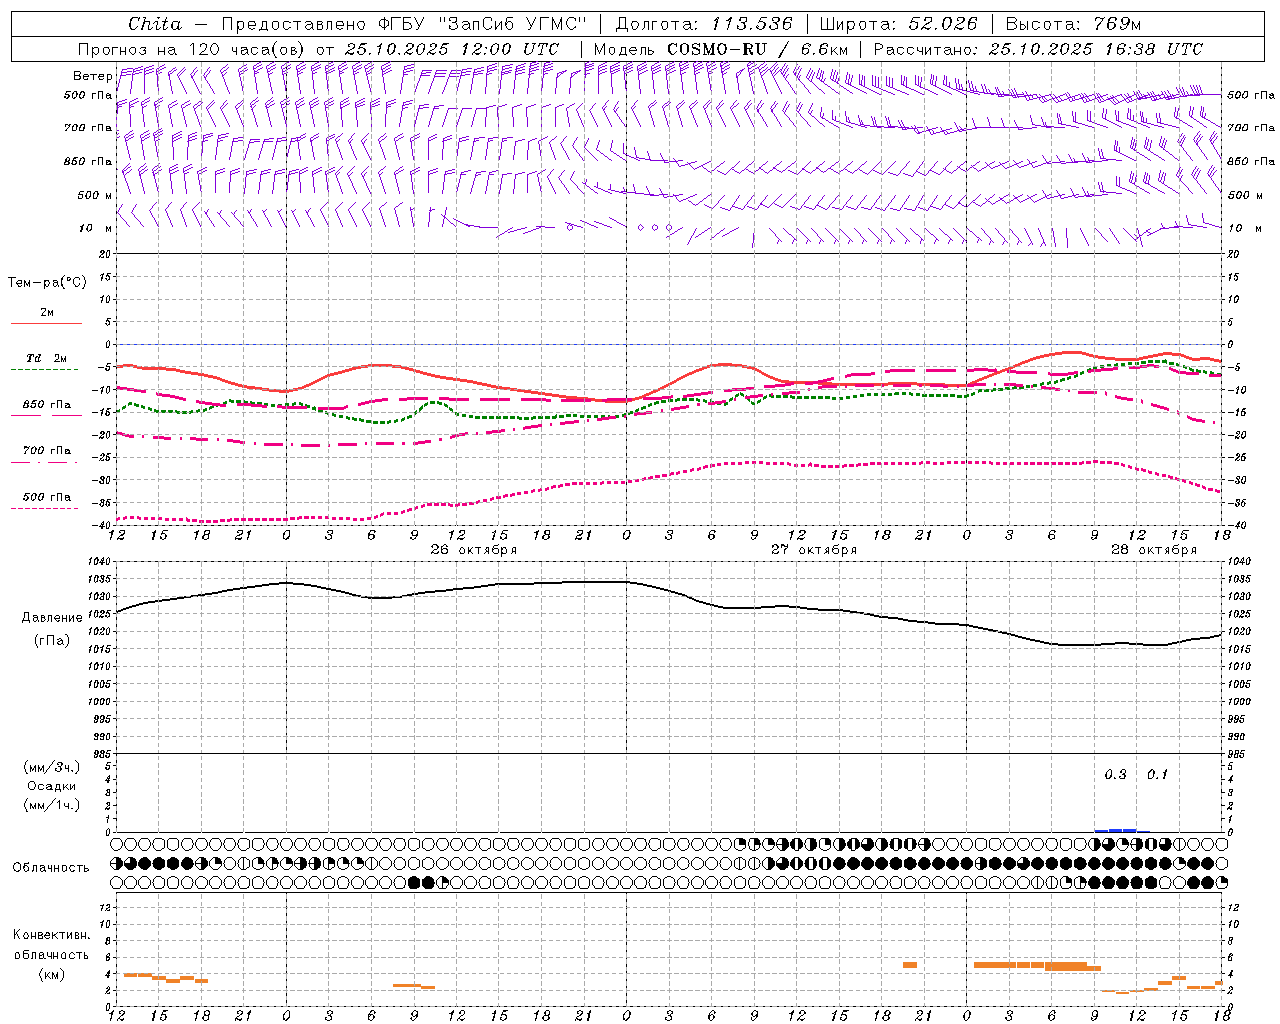The width and height of the screenshot is (1280, 1024).
Task: Click the "(гПа)" unit label under Давление
Action: (x=52, y=641)
